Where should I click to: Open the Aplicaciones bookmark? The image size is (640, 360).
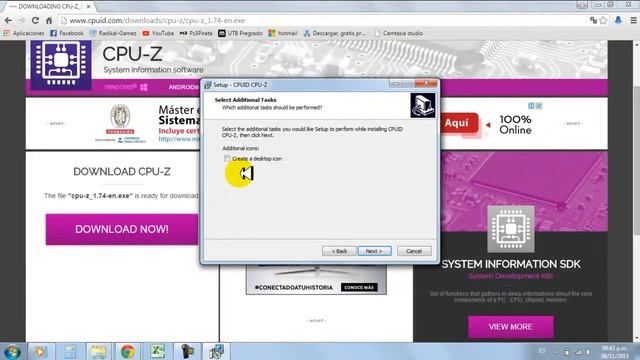coord(24,33)
